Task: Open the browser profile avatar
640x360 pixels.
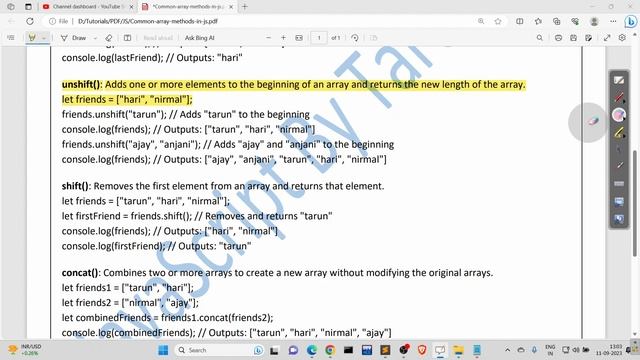Action: pos(594,21)
